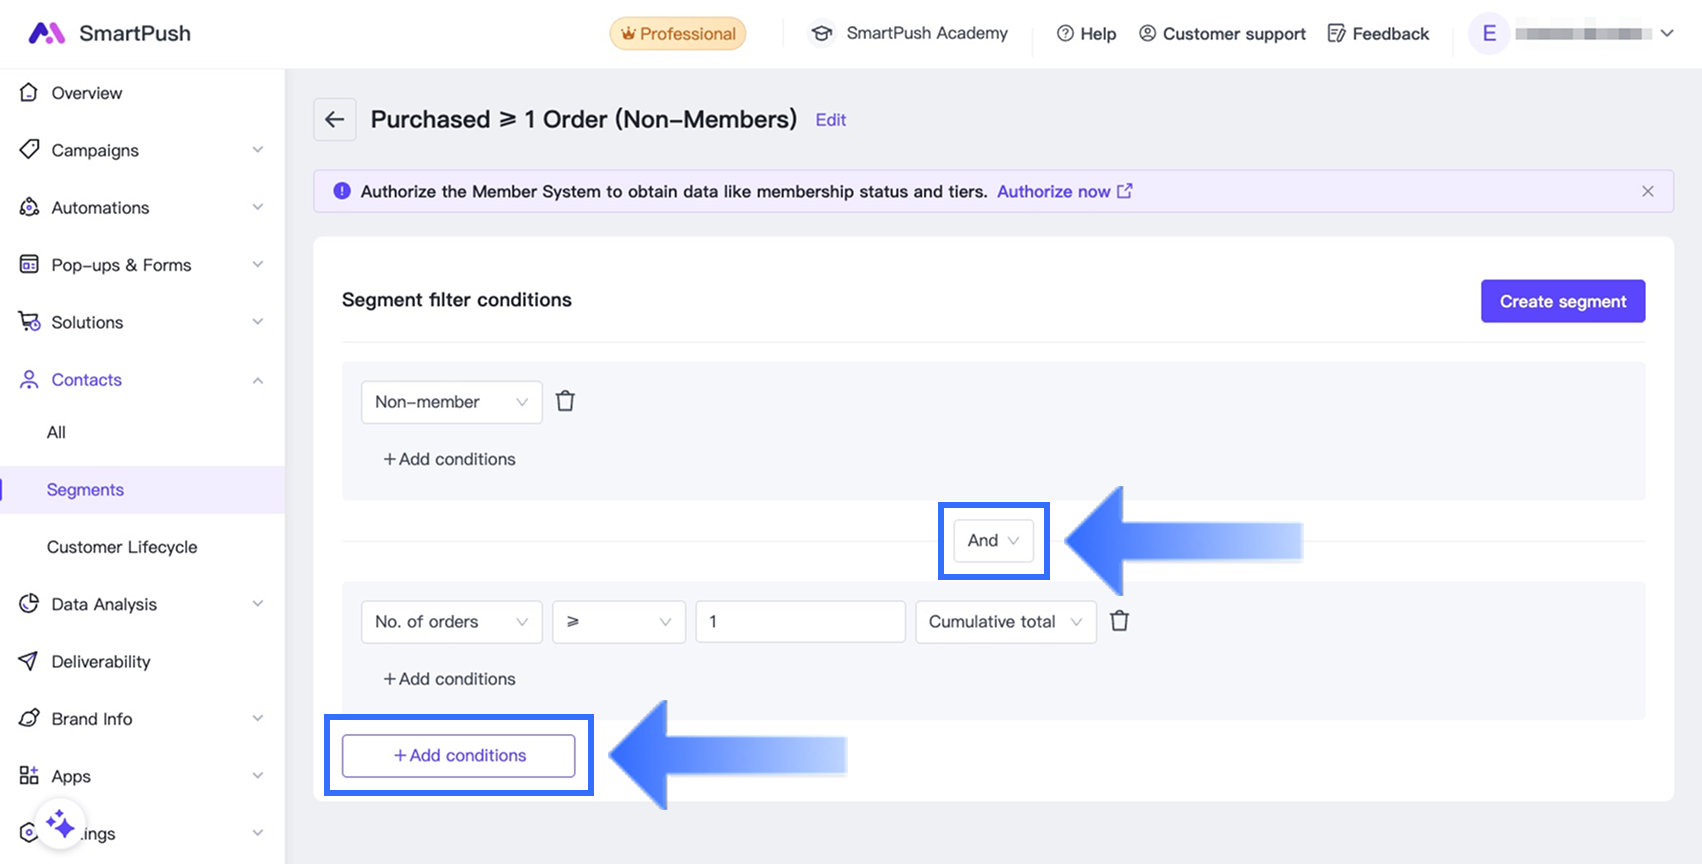
Task: Go to Customer Lifecycle page
Action: [x=122, y=547]
